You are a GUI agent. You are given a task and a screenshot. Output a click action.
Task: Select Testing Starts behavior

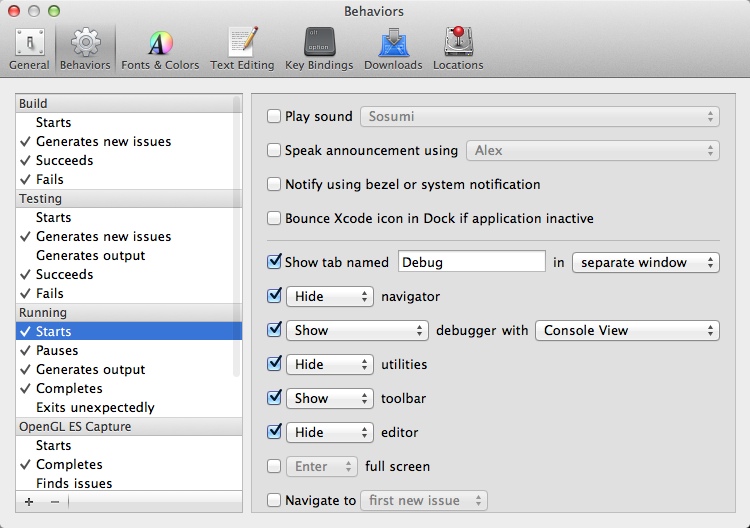[x=129, y=217]
